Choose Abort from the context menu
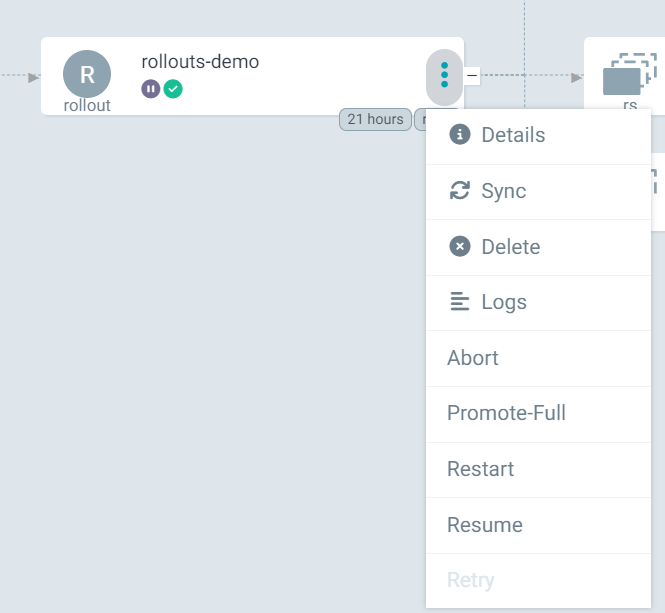Screen dimensions: 665x613 click(473, 358)
